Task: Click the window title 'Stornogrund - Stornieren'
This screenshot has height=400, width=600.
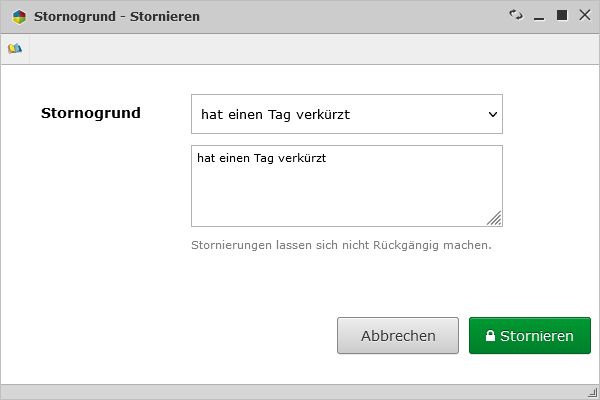Action: (117, 17)
